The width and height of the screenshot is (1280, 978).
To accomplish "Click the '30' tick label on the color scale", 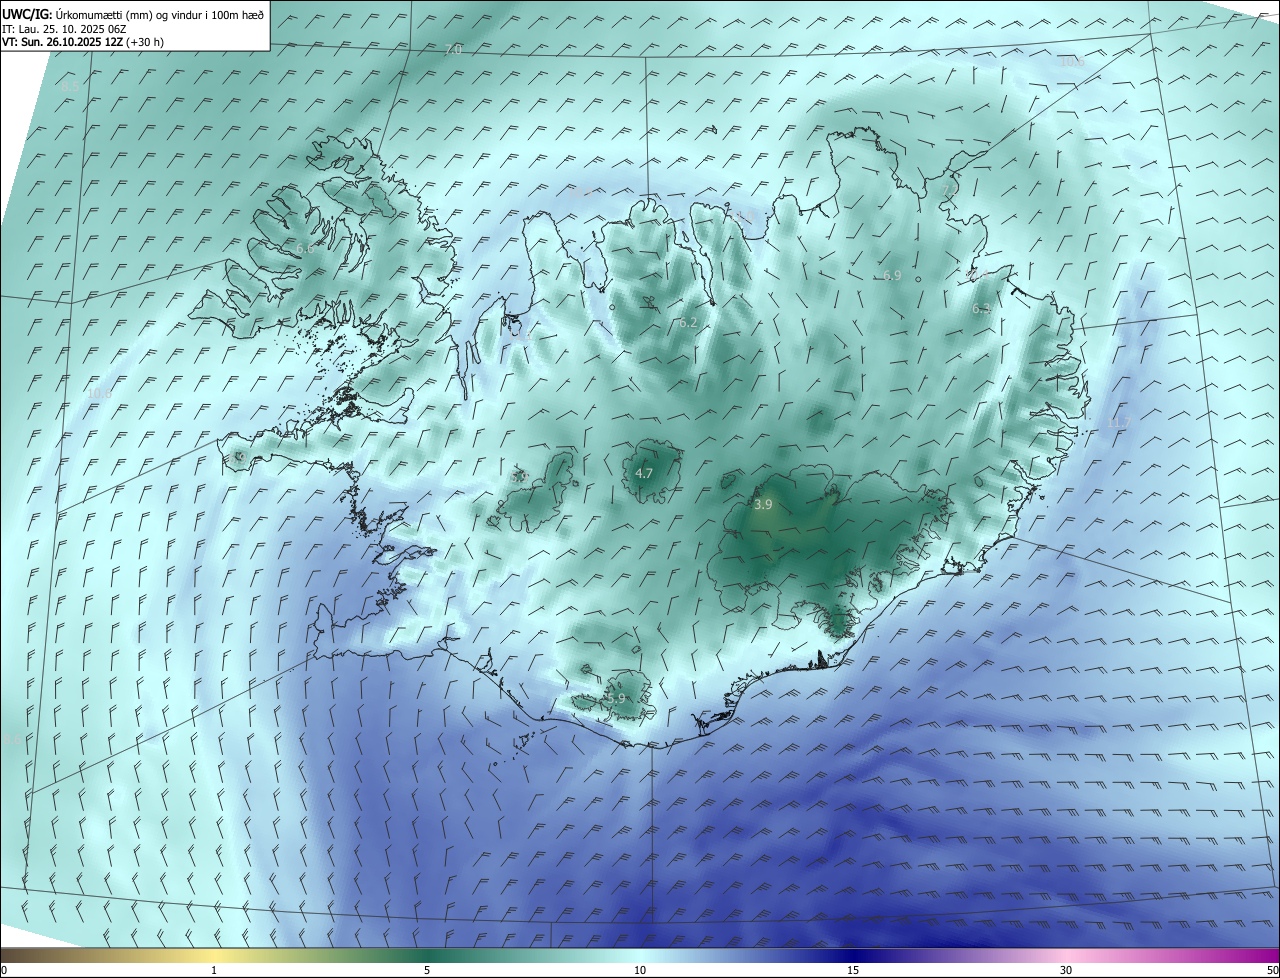I will point(1066,970).
